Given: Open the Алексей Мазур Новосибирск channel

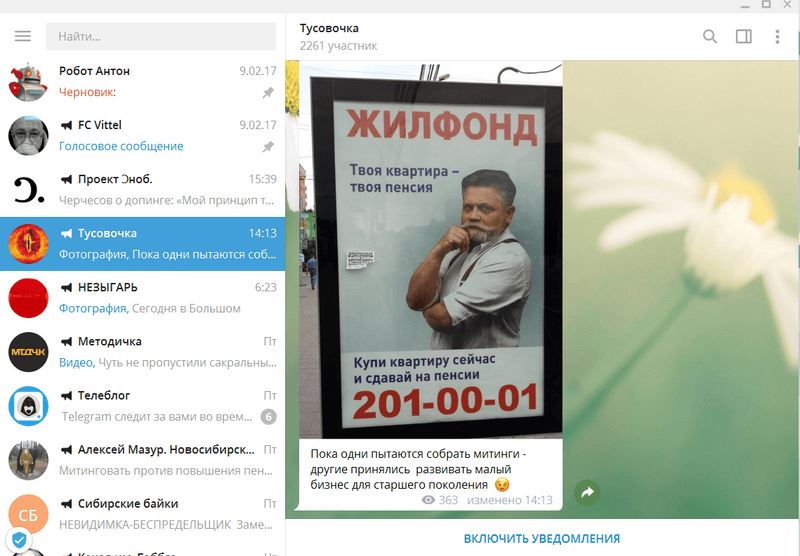Looking at the screenshot, I should pos(142,460).
